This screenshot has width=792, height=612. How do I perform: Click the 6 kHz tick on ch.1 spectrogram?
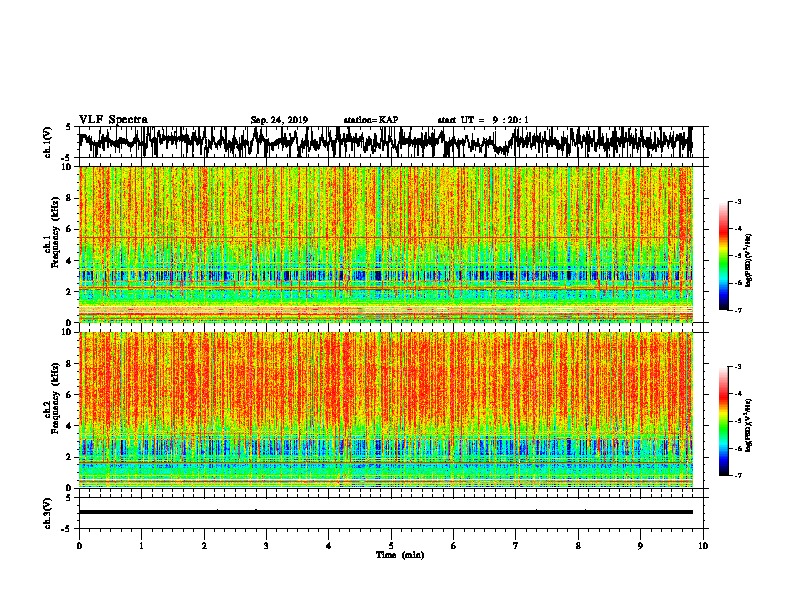tap(70, 229)
